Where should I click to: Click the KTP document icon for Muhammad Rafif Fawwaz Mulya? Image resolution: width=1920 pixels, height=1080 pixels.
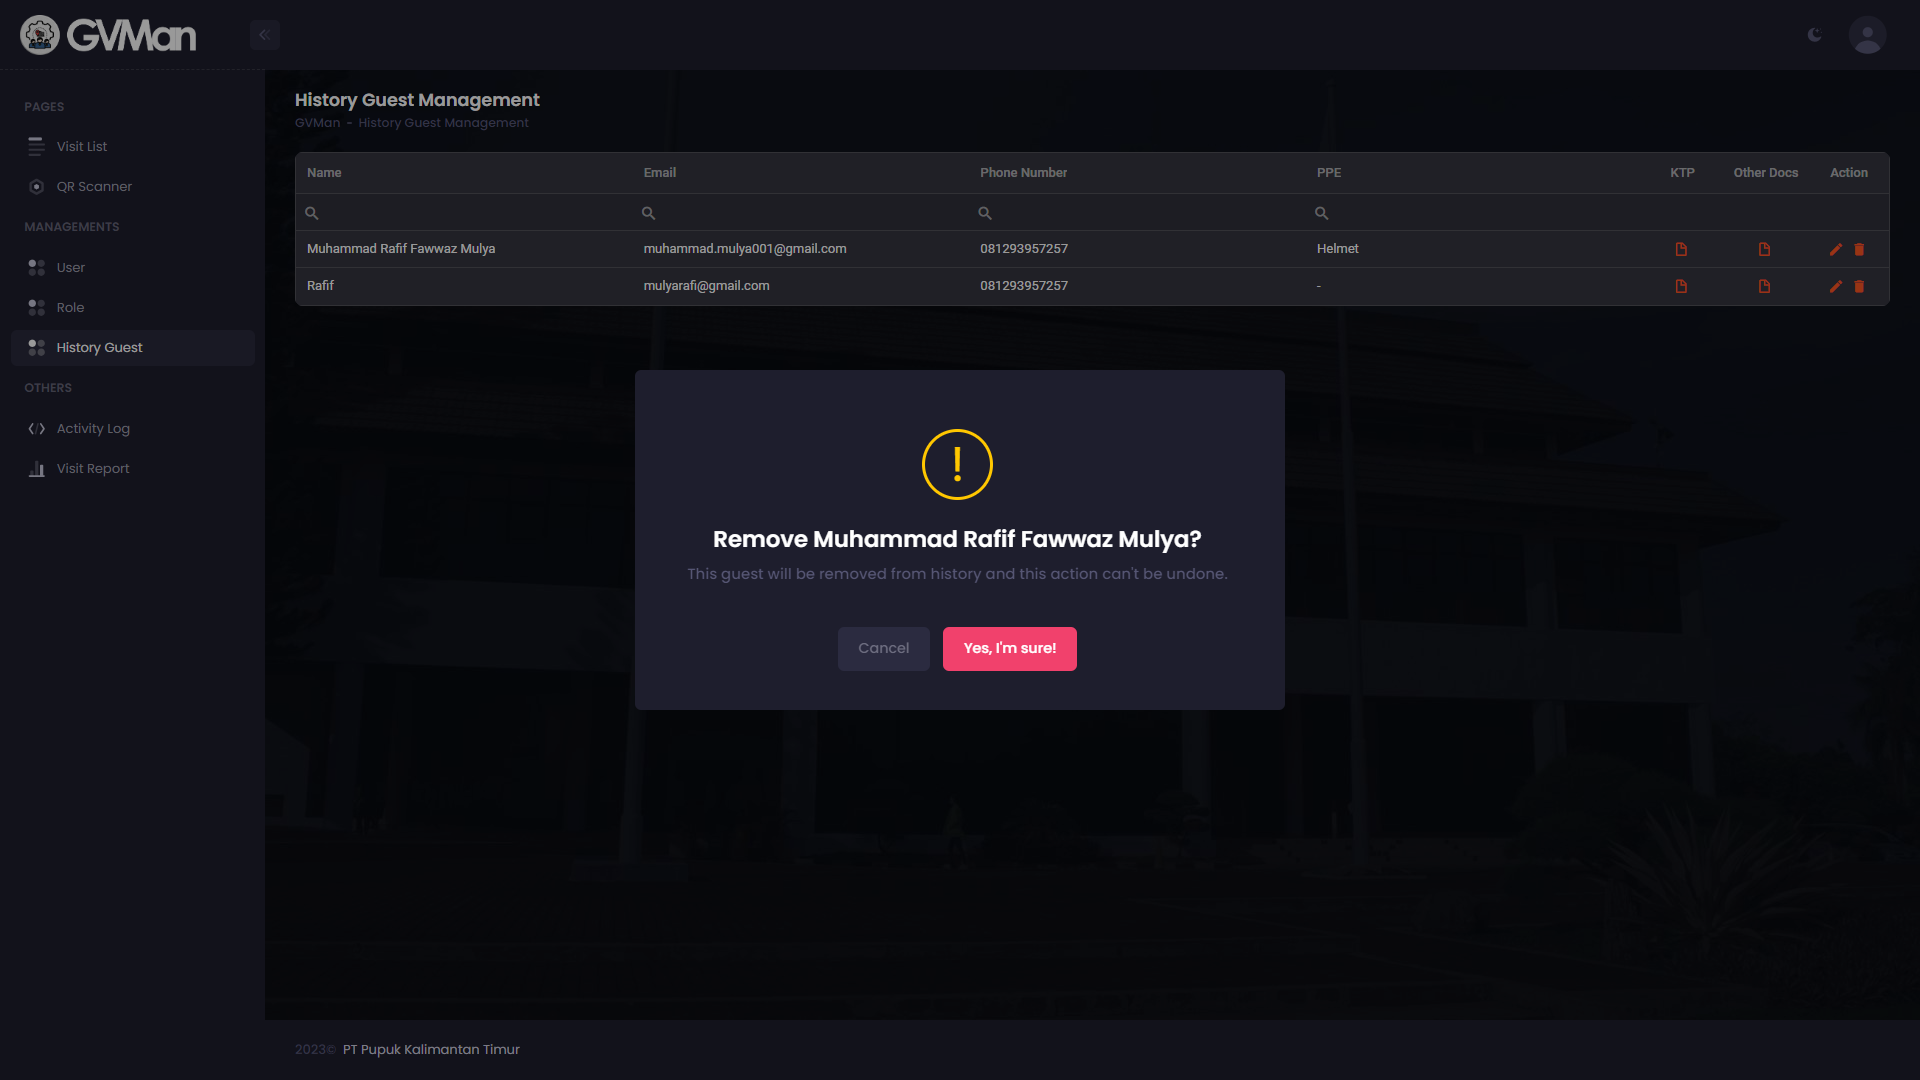1681,249
